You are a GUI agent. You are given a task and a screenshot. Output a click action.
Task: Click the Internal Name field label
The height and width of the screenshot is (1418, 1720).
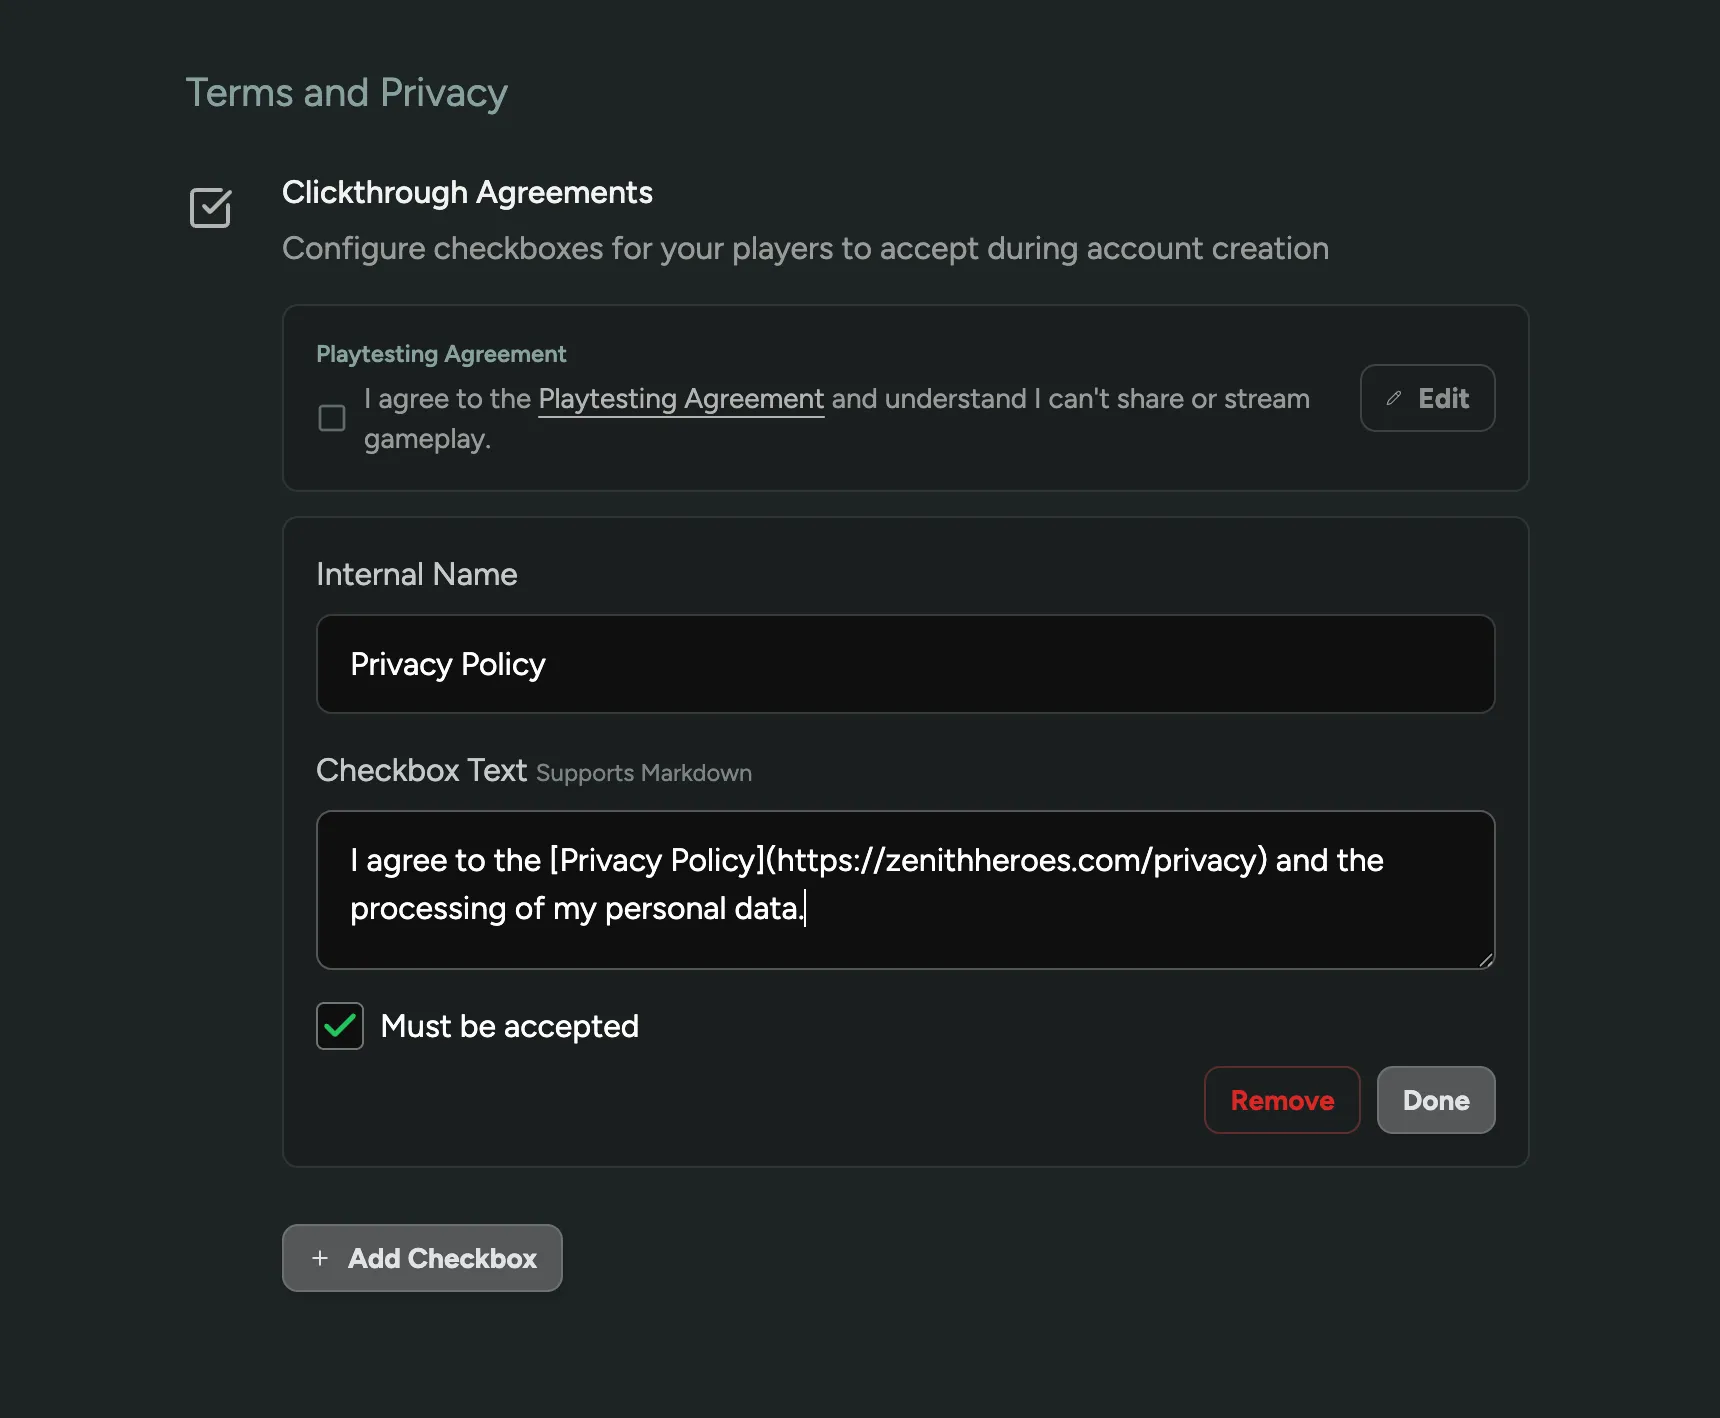tap(417, 574)
